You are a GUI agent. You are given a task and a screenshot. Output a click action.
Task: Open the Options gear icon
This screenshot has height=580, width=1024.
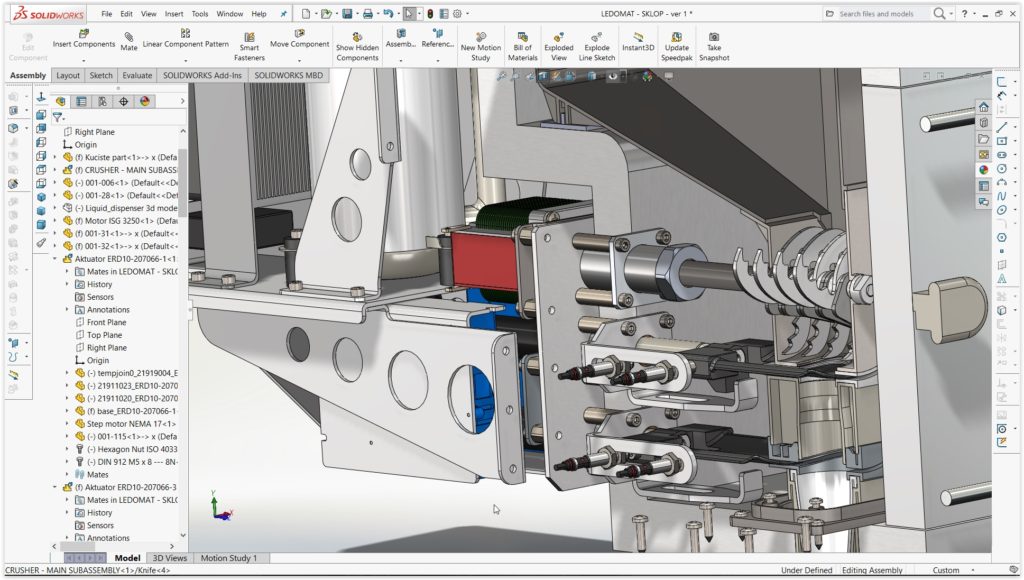tap(457, 13)
